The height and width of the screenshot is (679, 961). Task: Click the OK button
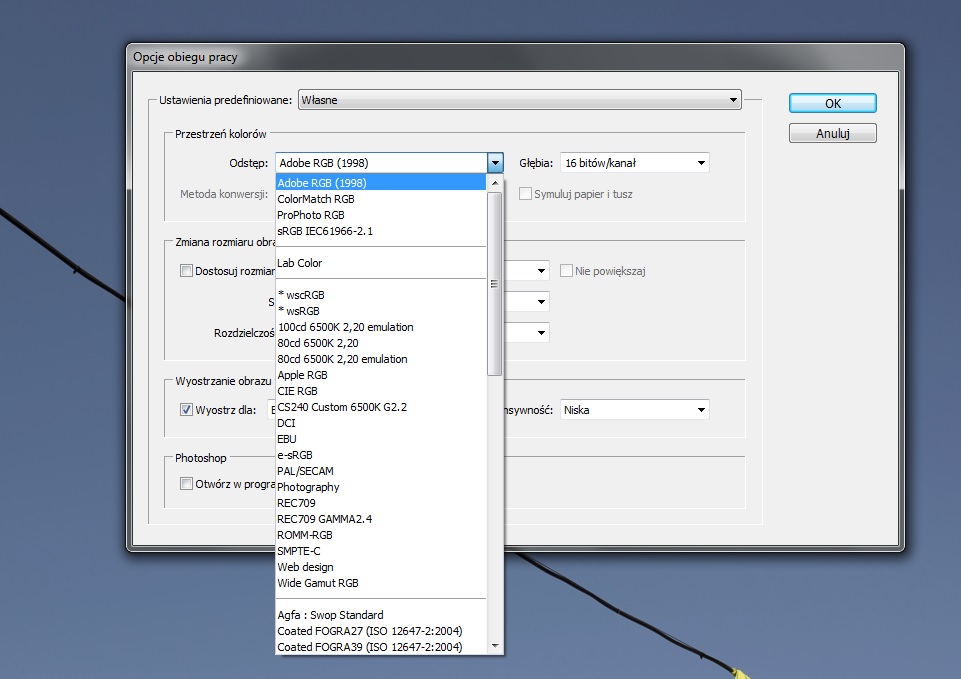pyautogui.click(x=832, y=103)
